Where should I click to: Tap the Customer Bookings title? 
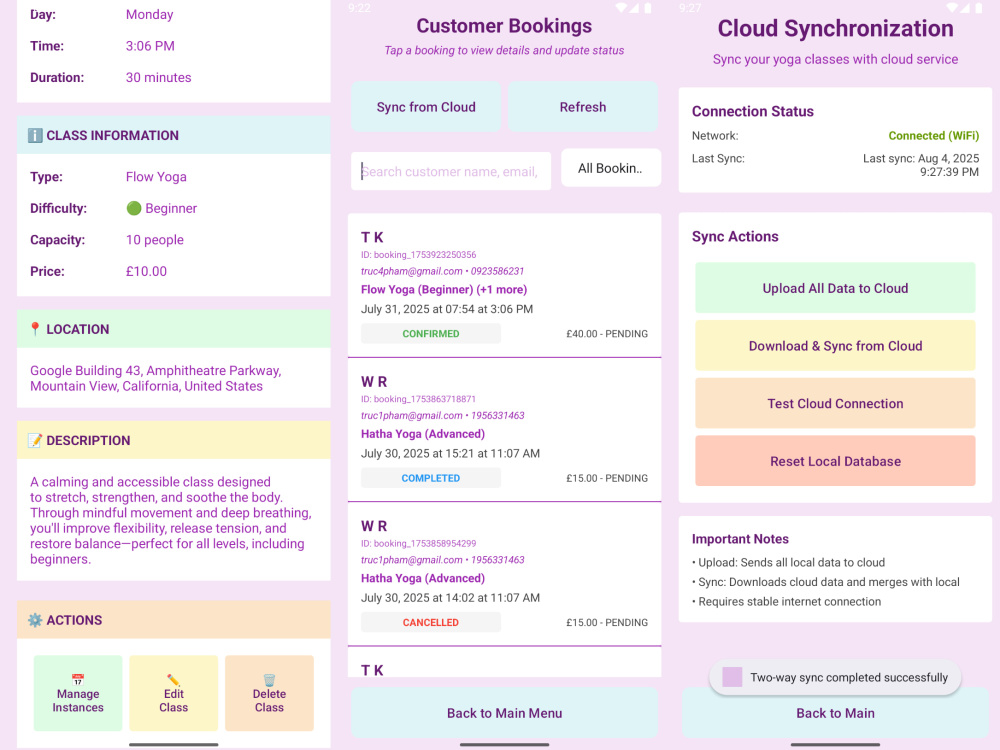[x=504, y=26]
